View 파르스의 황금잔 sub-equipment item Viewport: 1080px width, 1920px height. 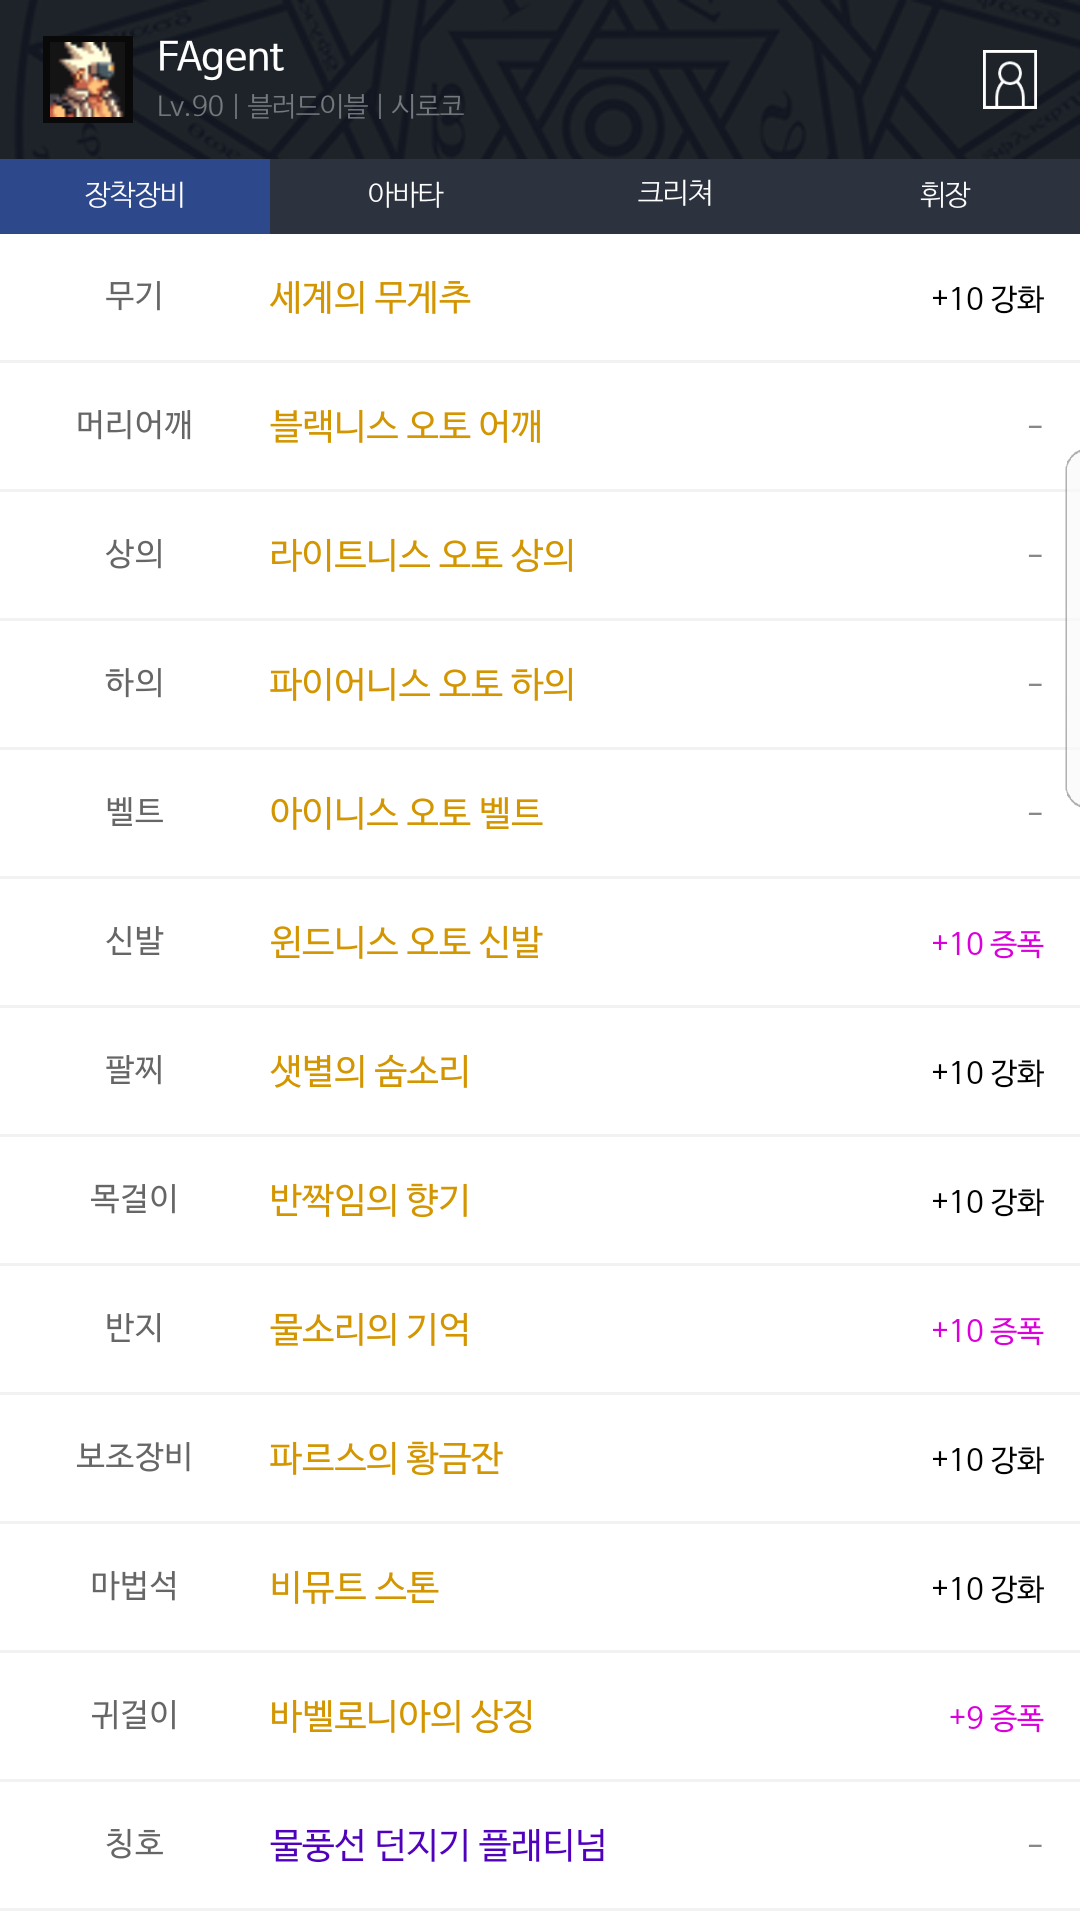385,1458
